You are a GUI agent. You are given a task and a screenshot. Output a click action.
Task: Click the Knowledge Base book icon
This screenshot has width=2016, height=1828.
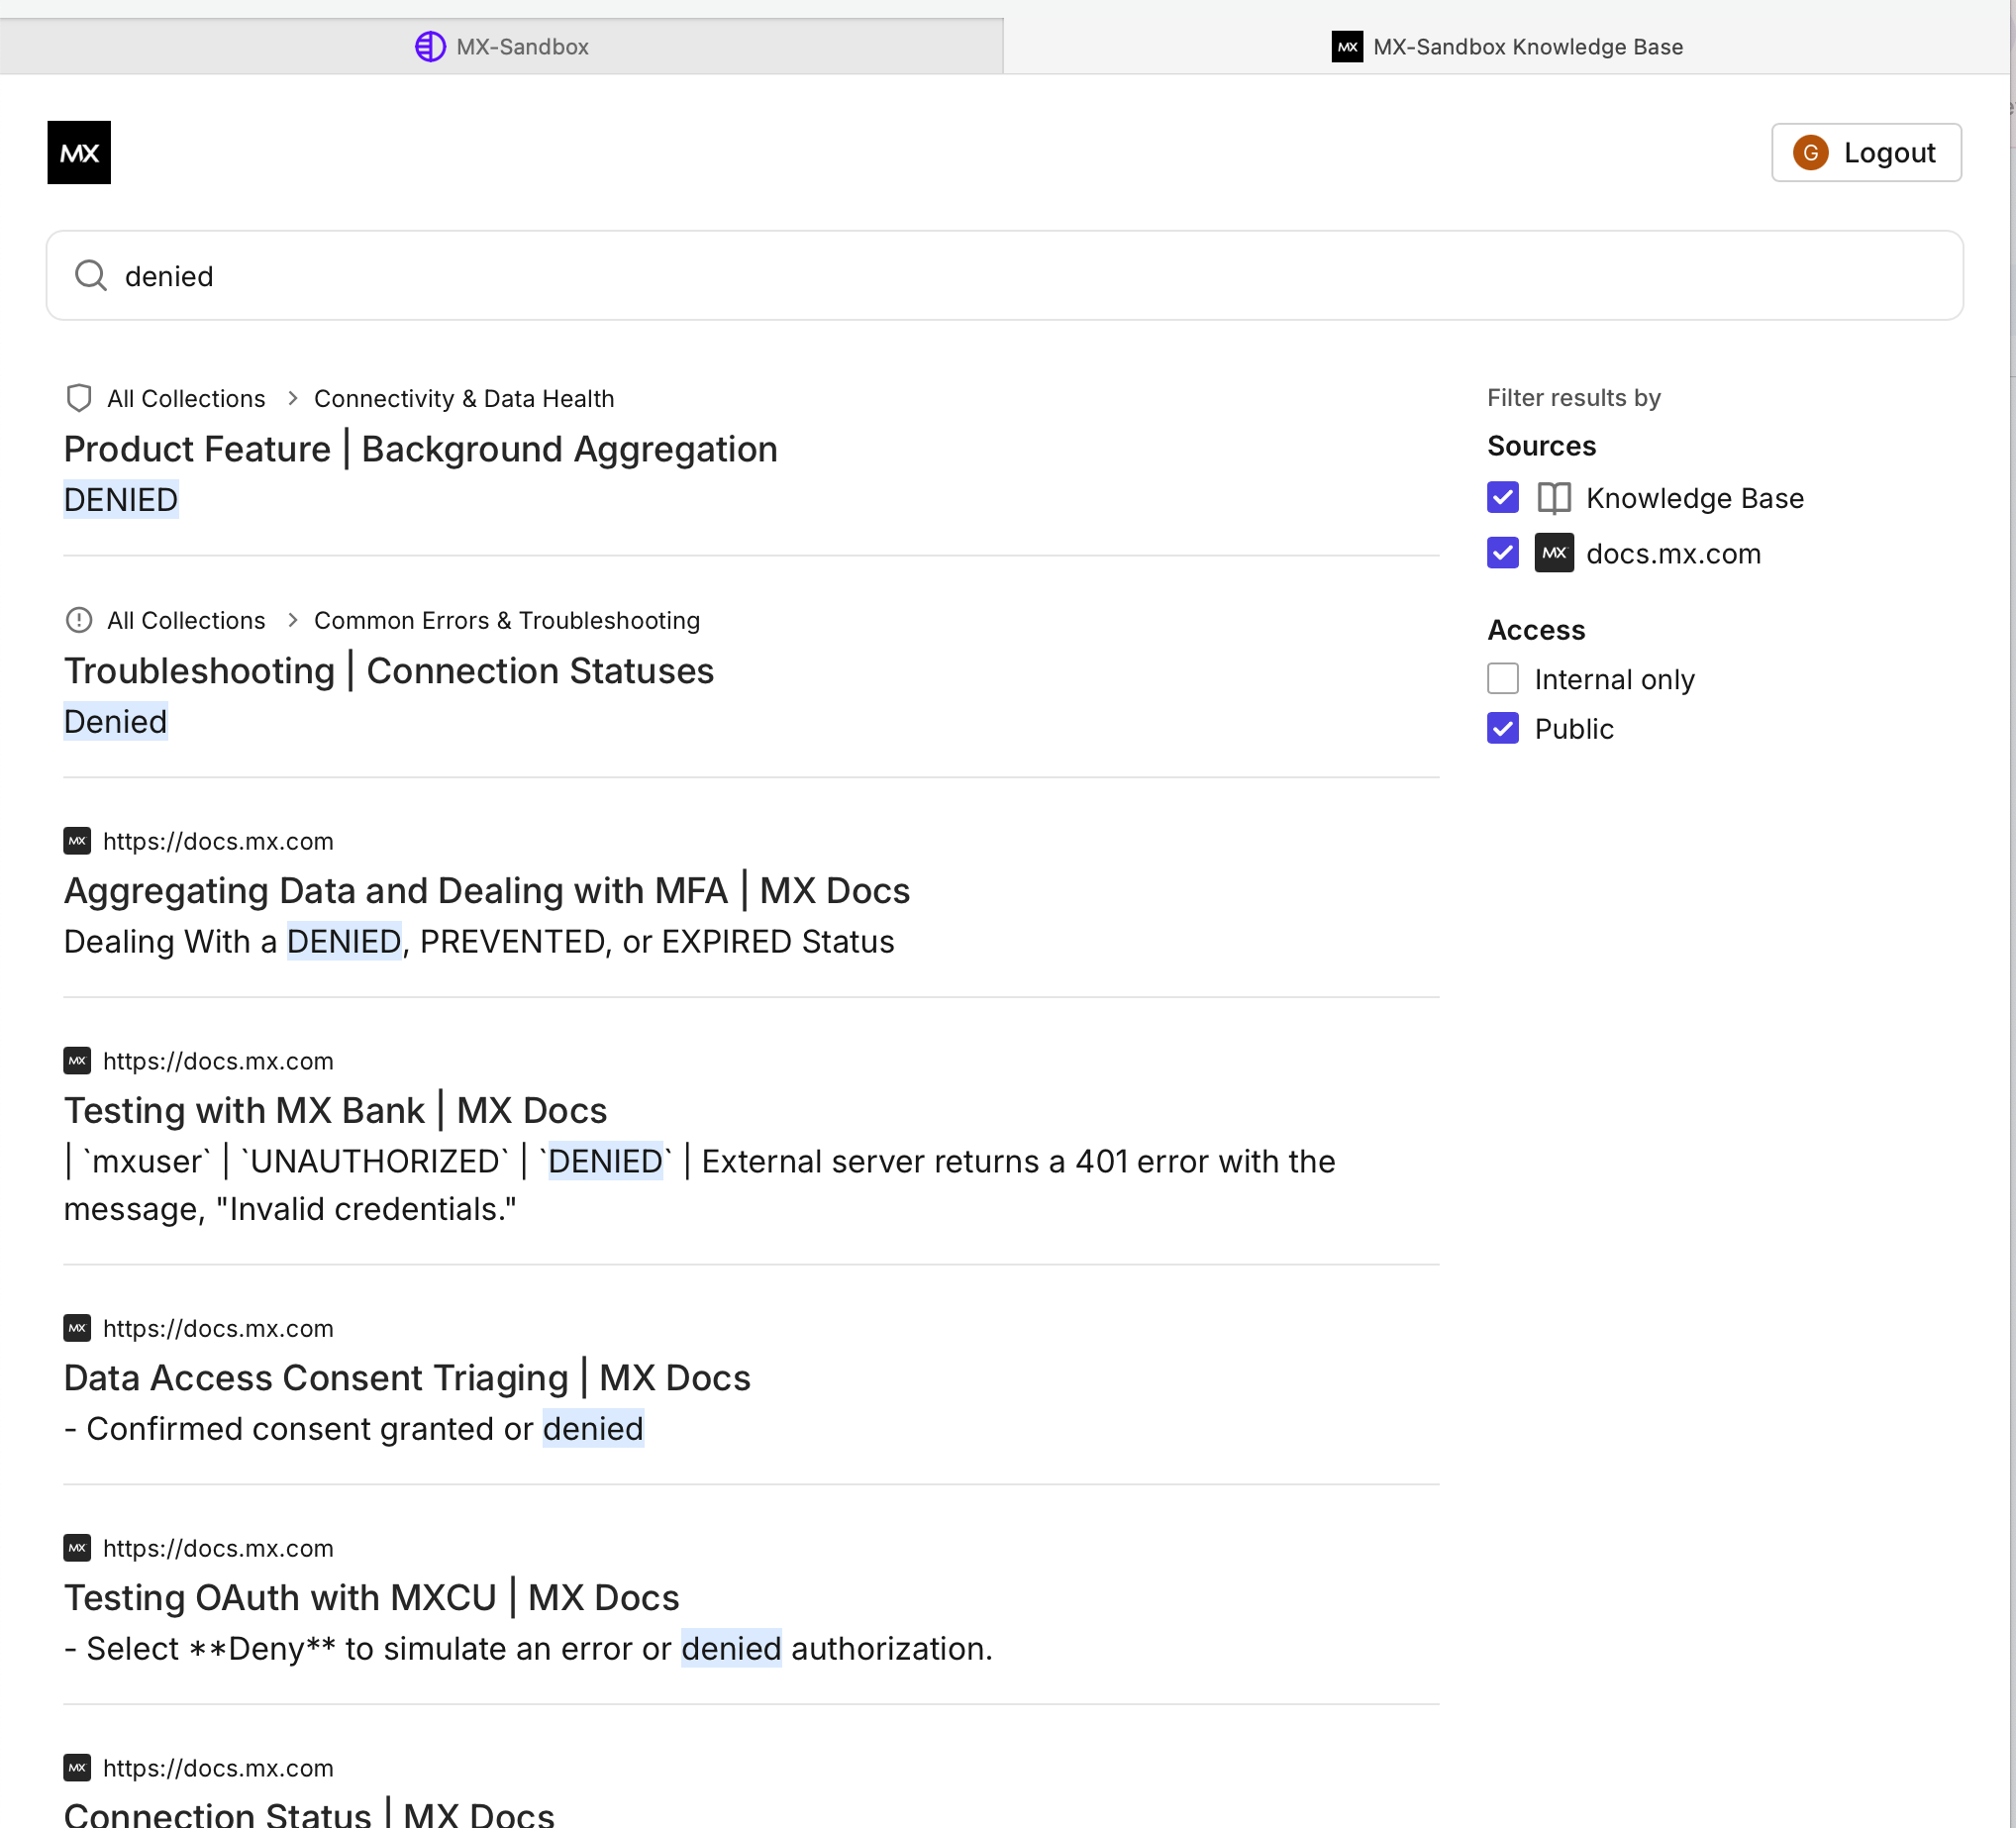tap(1554, 498)
